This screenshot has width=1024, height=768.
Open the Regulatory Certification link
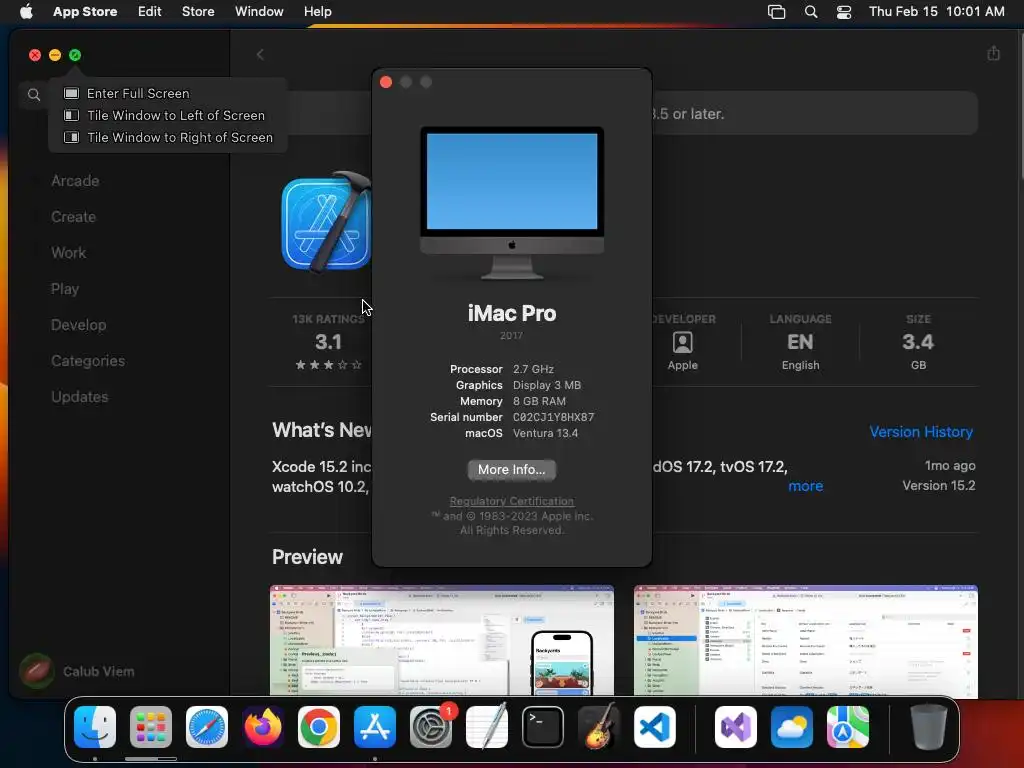(x=511, y=501)
